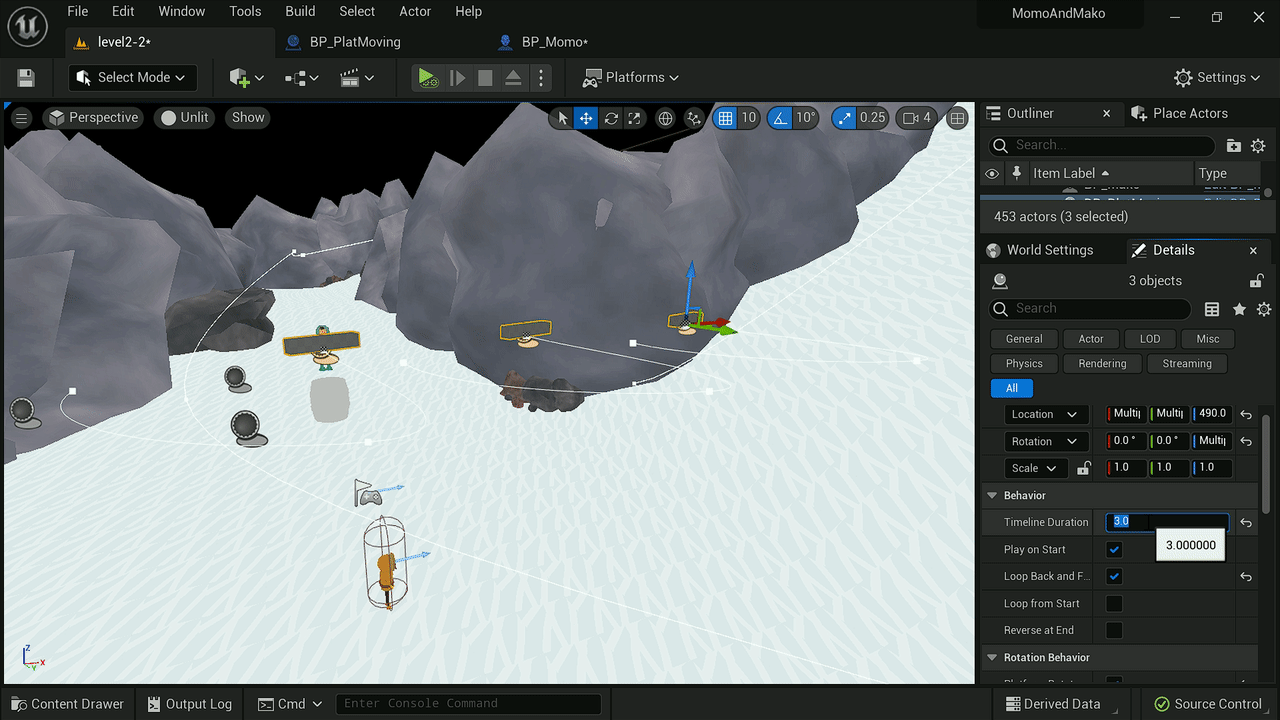Open the File menu
Screen dimensions: 1280x720
[x=77, y=12]
